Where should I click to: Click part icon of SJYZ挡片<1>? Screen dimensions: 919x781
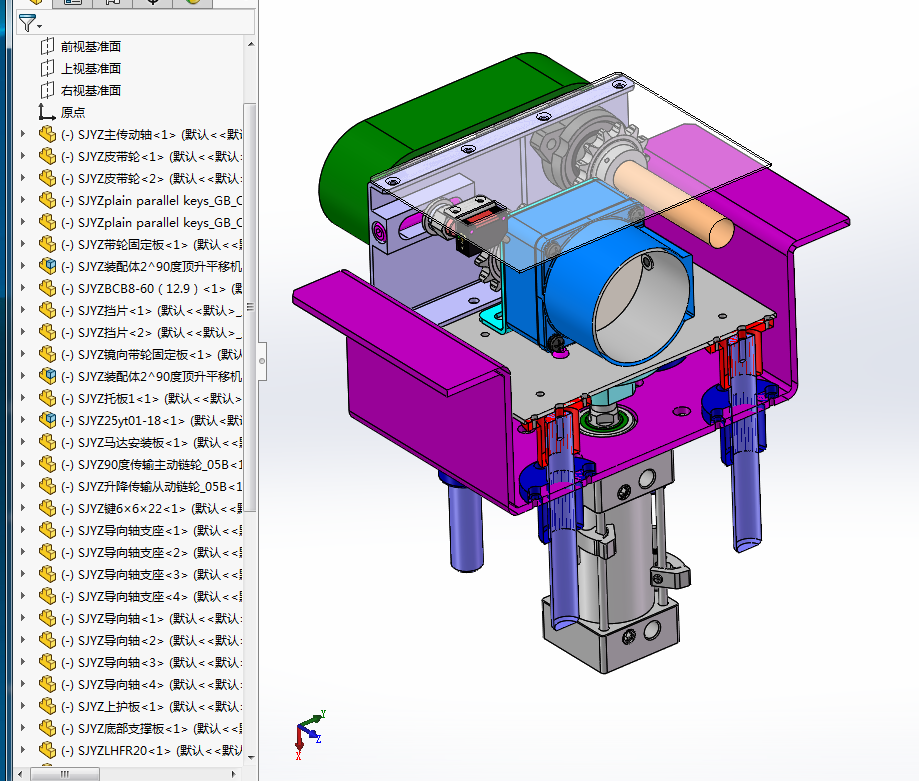47,311
